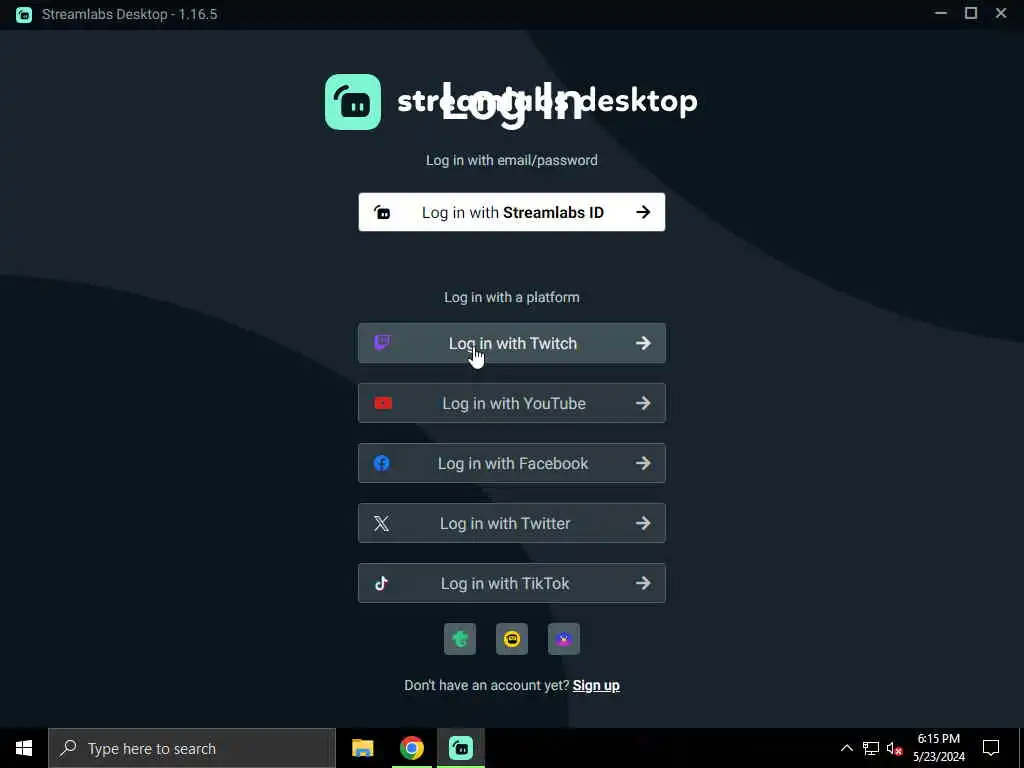The image size is (1024, 768).
Task: Open the network status tray icon
Action: (871, 748)
